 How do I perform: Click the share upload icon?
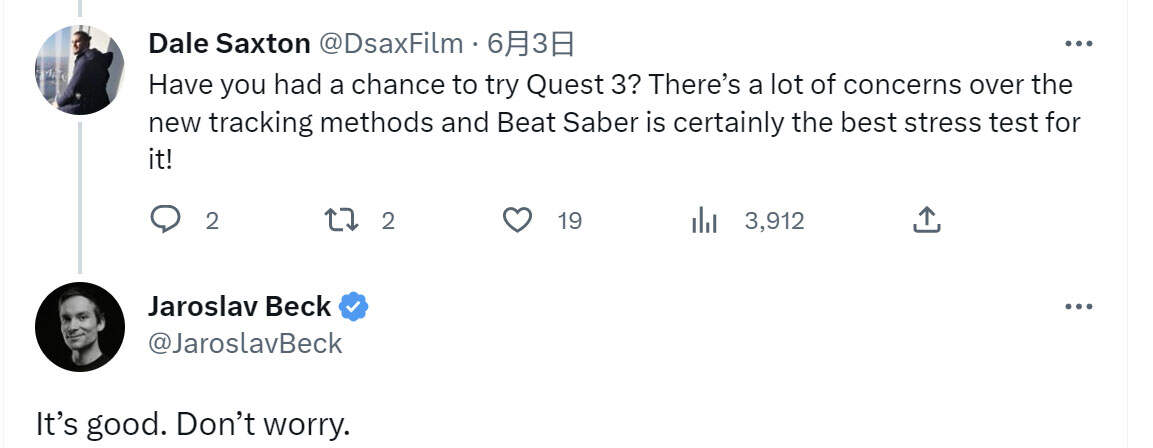tap(927, 220)
